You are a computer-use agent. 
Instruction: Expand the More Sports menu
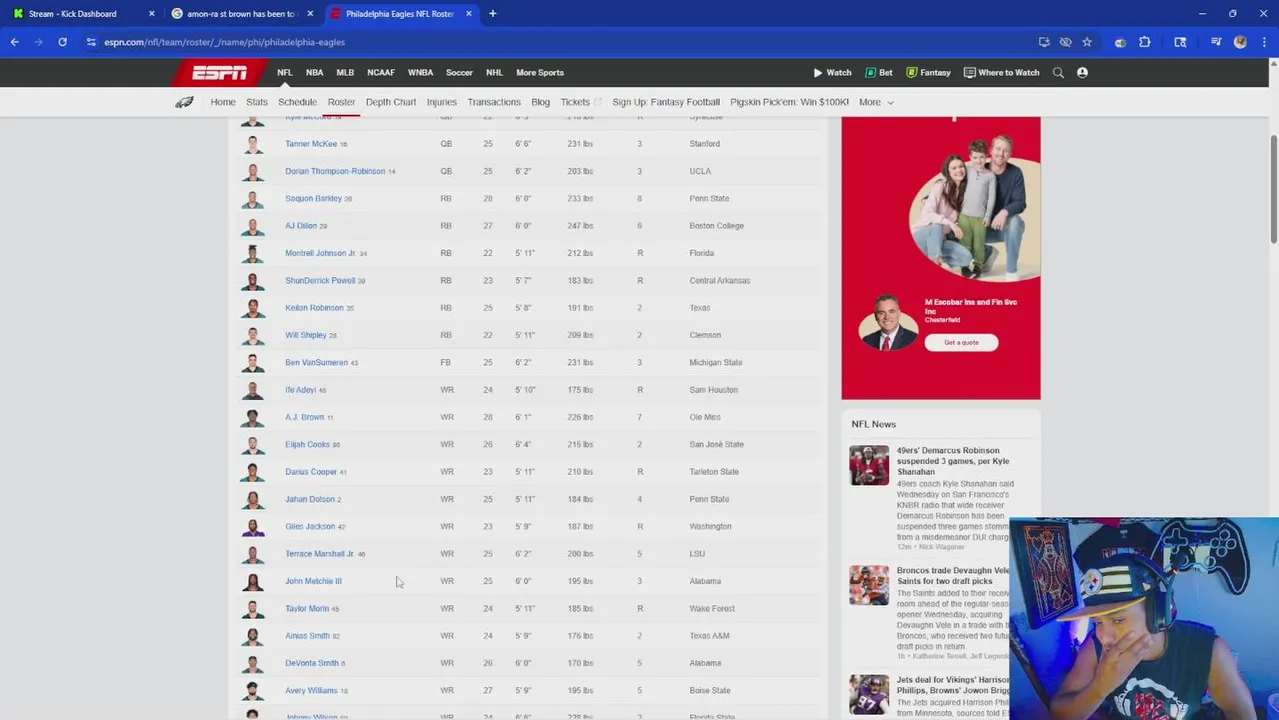coord(540,72)
